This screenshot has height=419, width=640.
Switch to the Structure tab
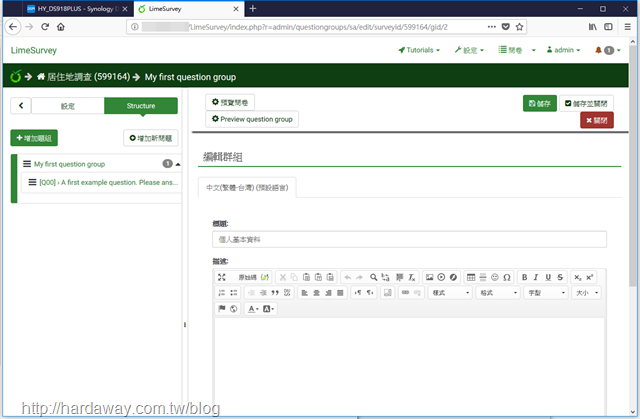click(141, 106)
